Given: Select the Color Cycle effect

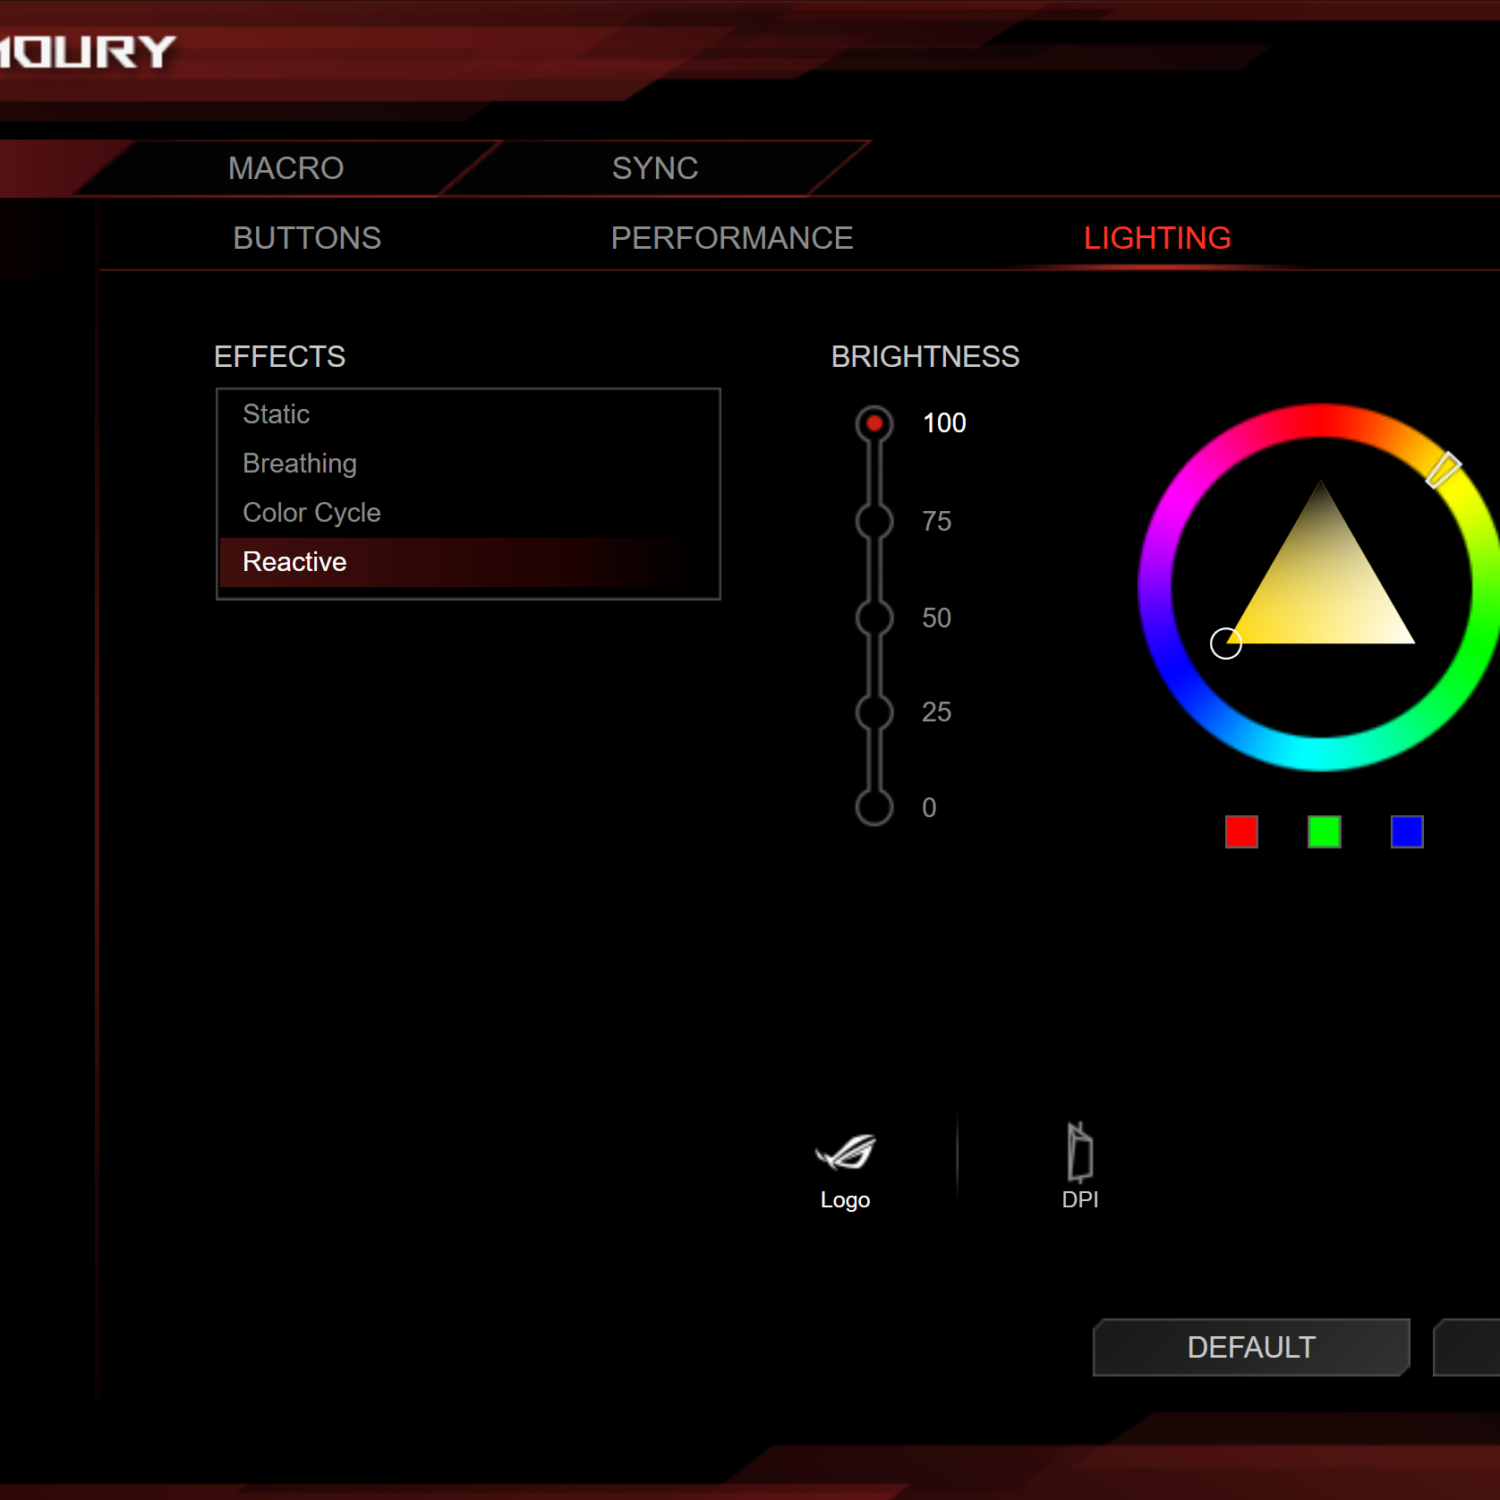Looking at the screenshot, I should [312, 512].
